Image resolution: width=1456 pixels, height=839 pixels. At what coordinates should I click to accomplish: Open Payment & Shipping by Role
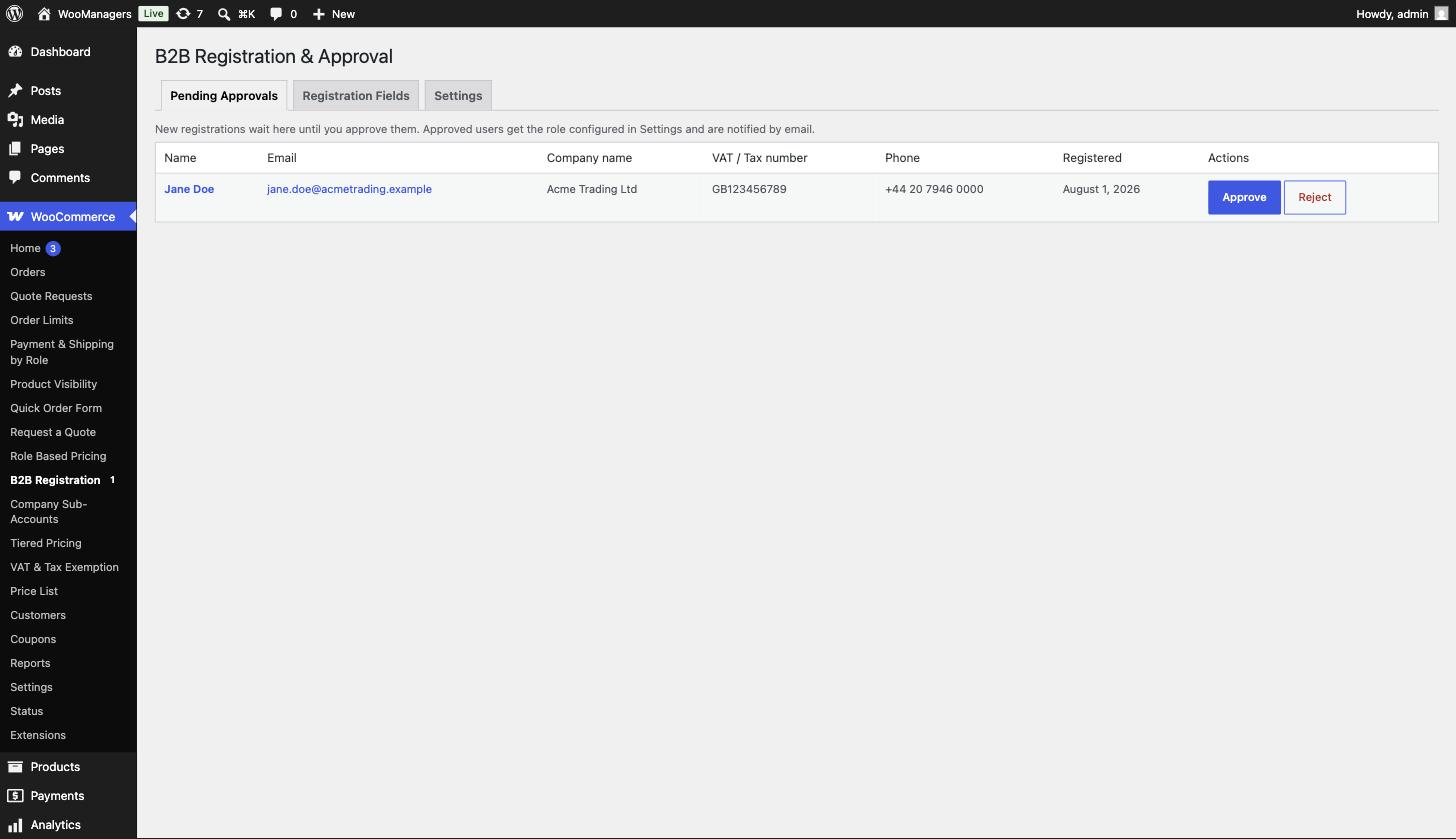[62, 352]
